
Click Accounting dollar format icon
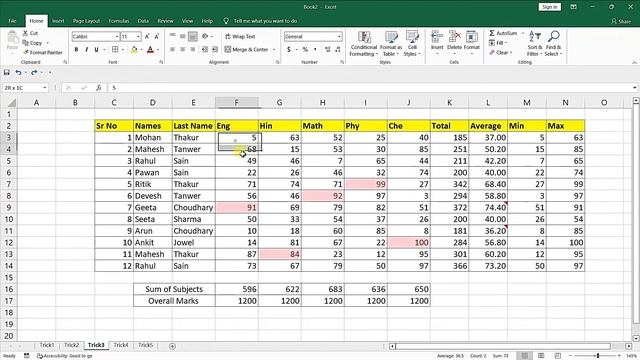(x=289, y=49)
